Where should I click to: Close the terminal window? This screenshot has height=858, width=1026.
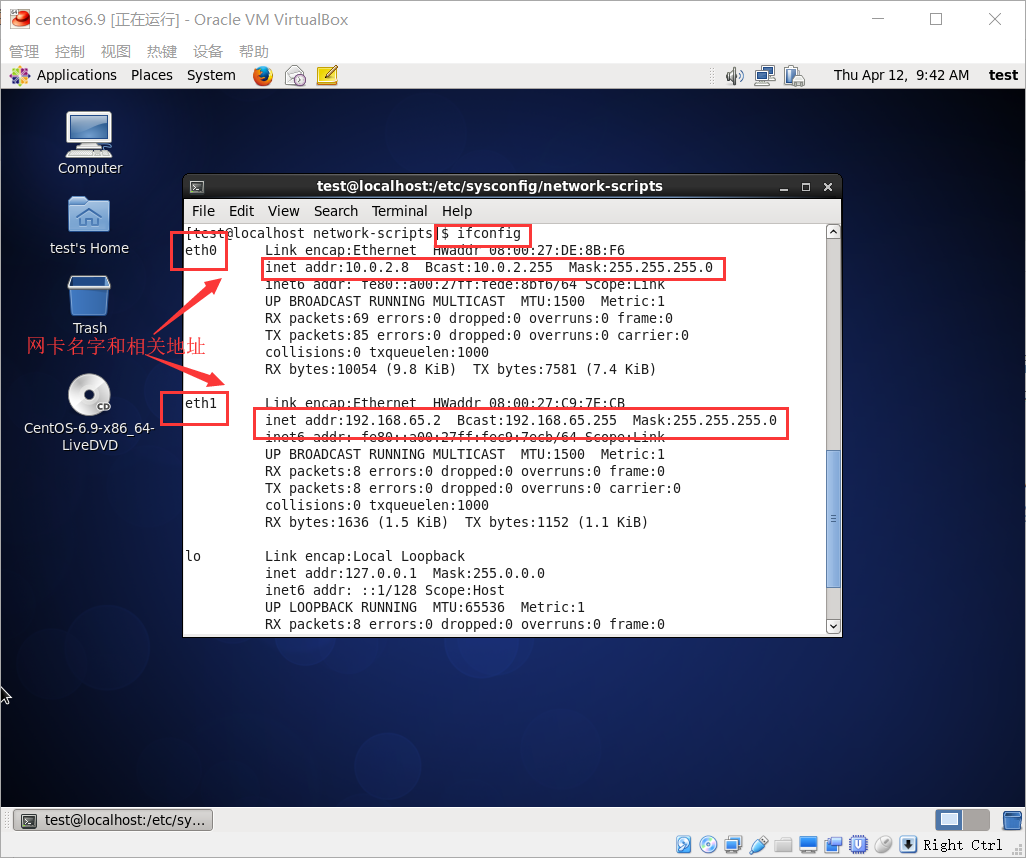[x=828, y=187]
